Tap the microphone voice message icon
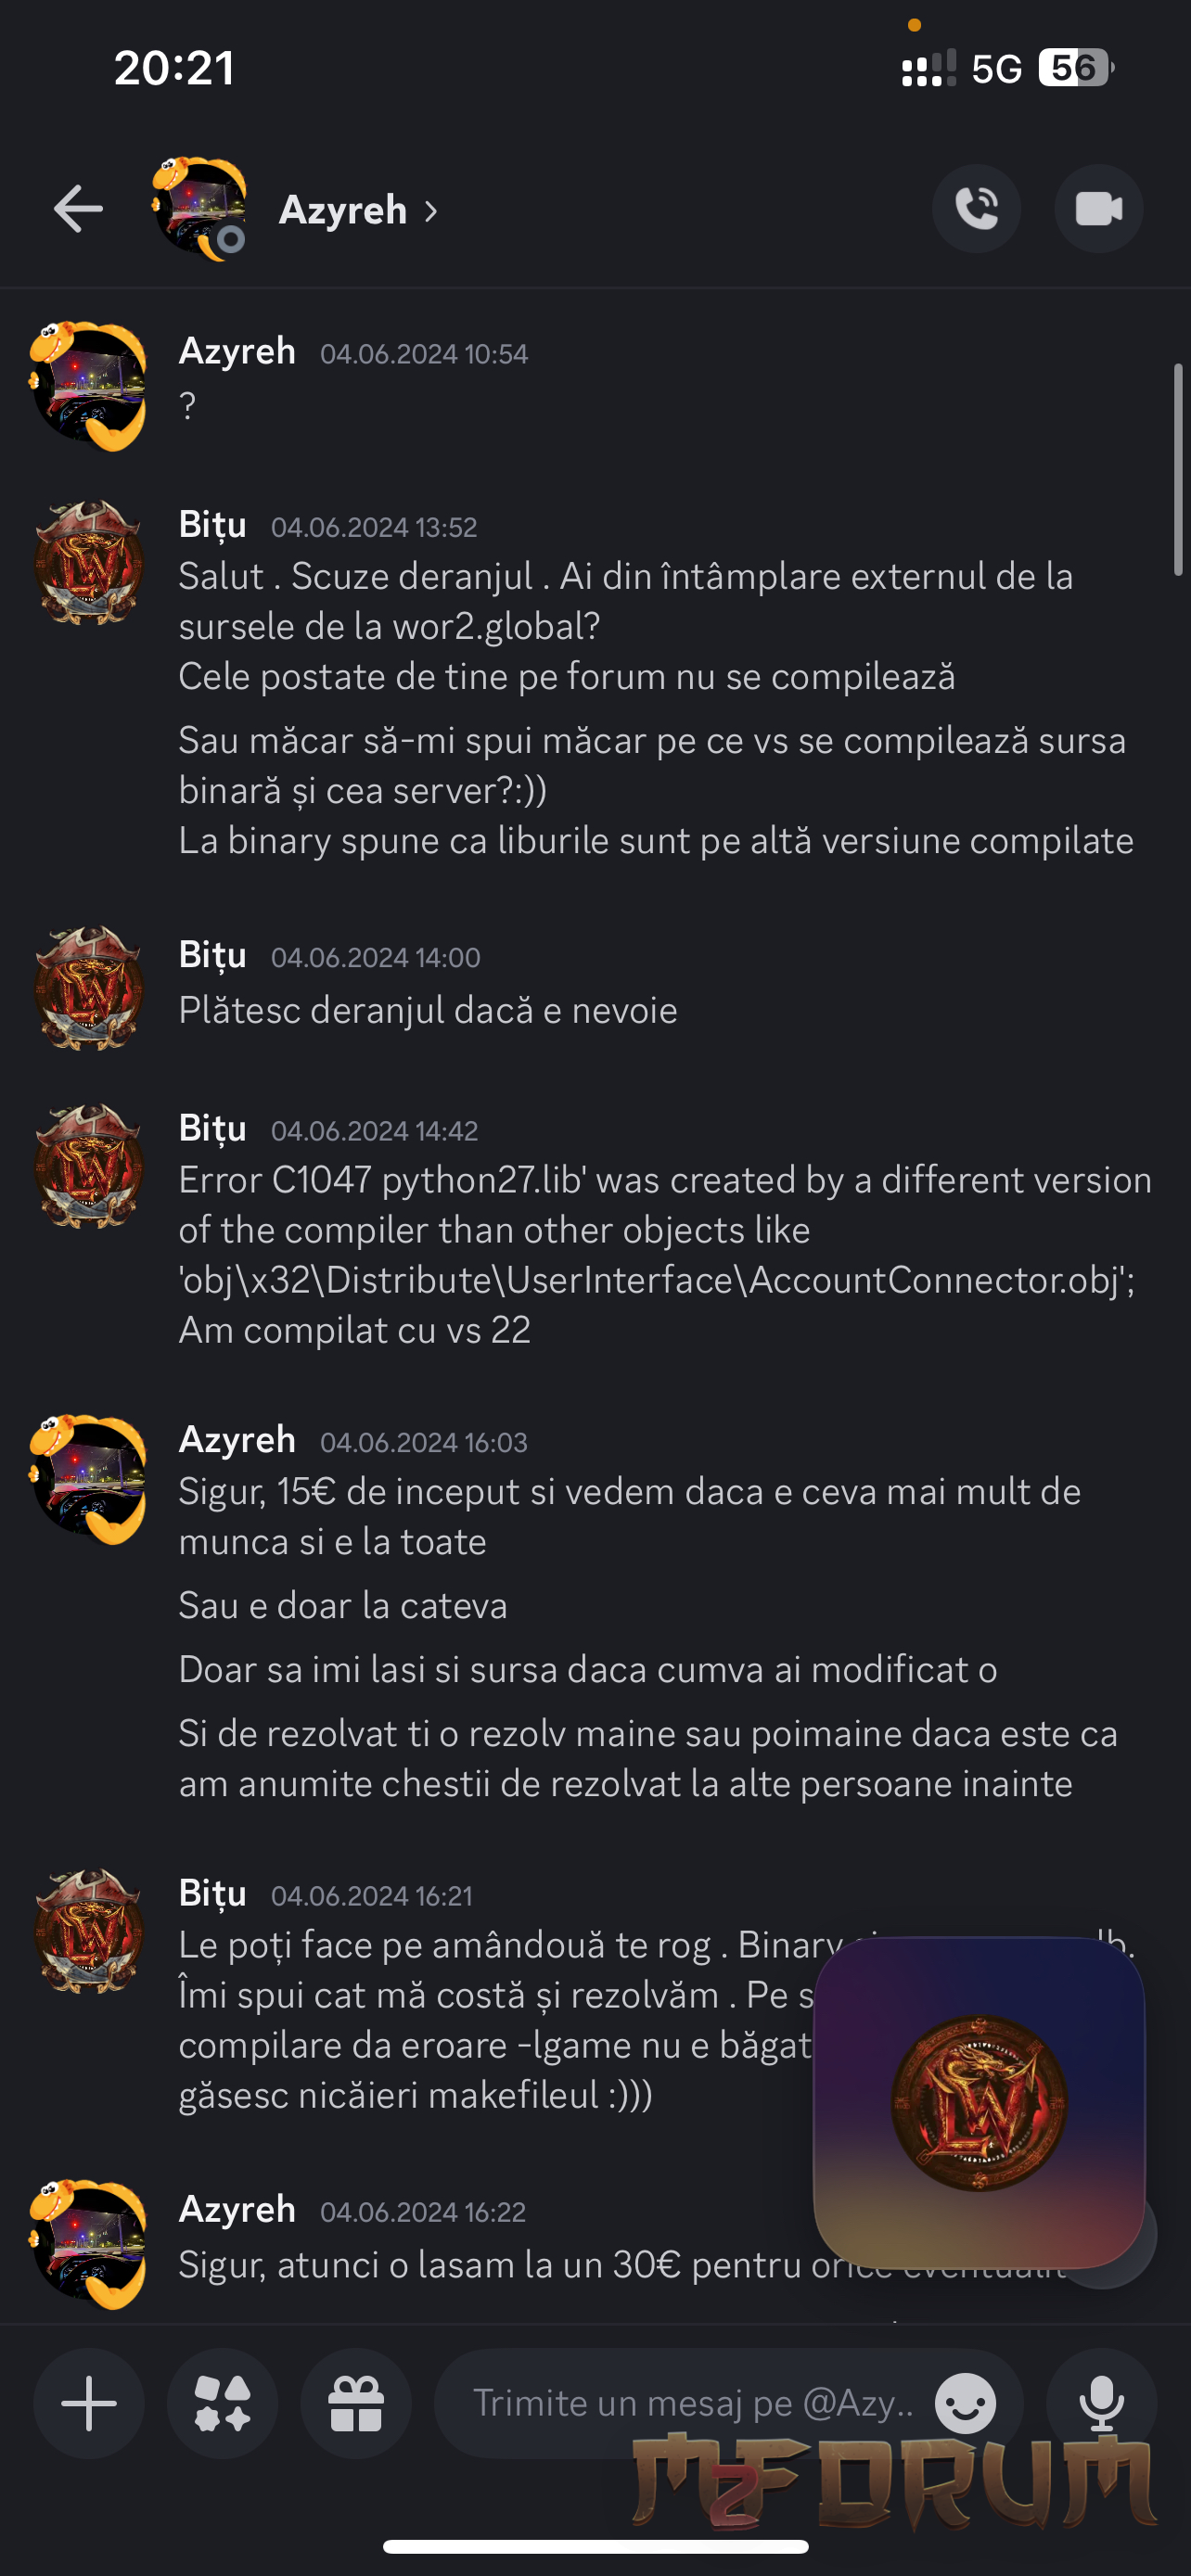The height and width of the screenshot is (2576, 1191). (1101, 2403)
